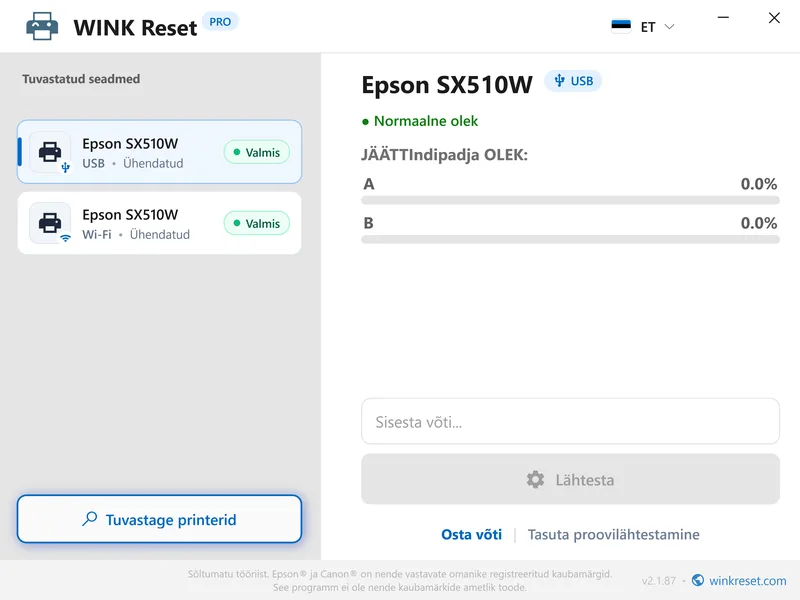Click the Epson SX510W title heading
The image size is (800, 600).
tap(447, 85)
